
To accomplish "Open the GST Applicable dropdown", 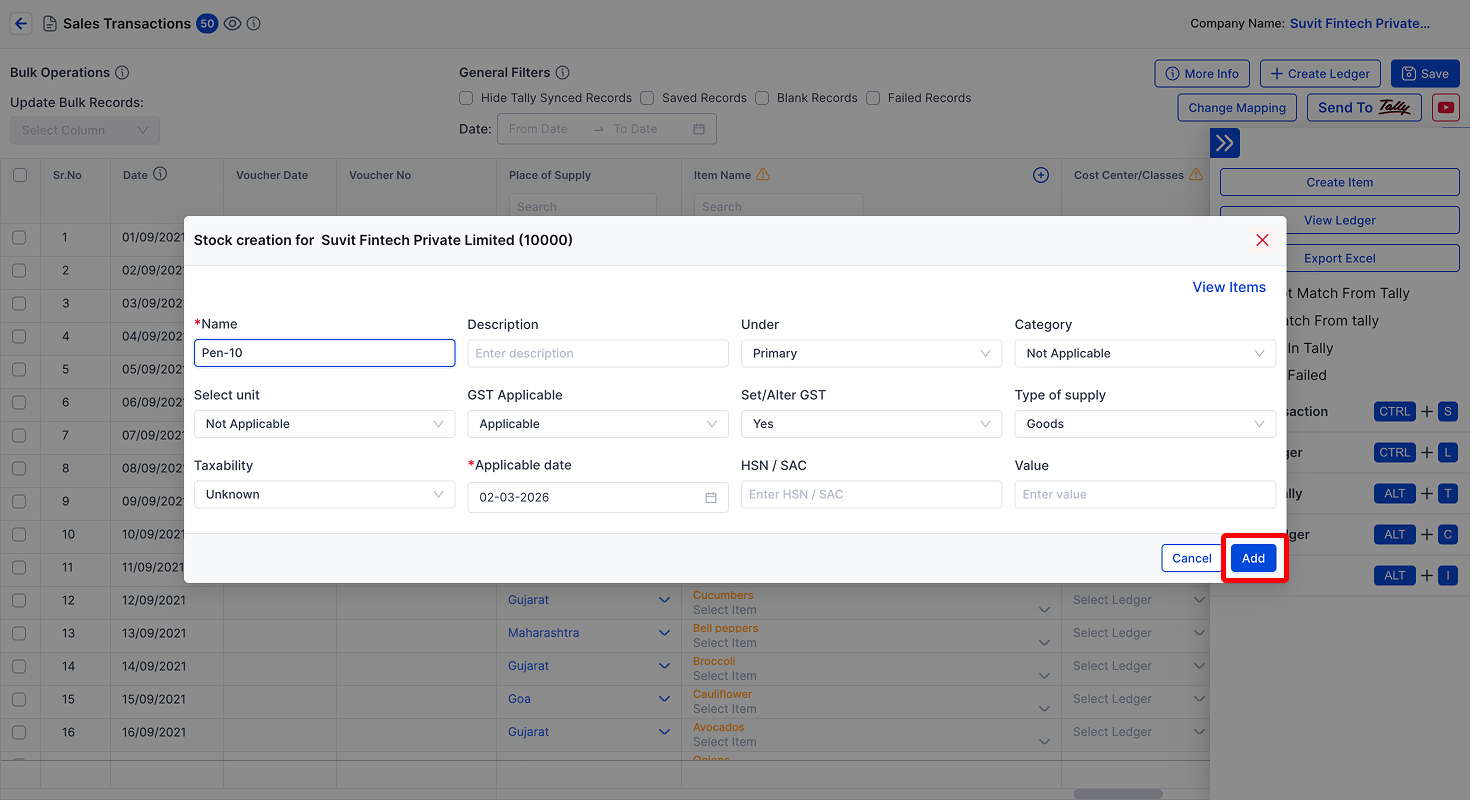I will (x=598, y=424).
